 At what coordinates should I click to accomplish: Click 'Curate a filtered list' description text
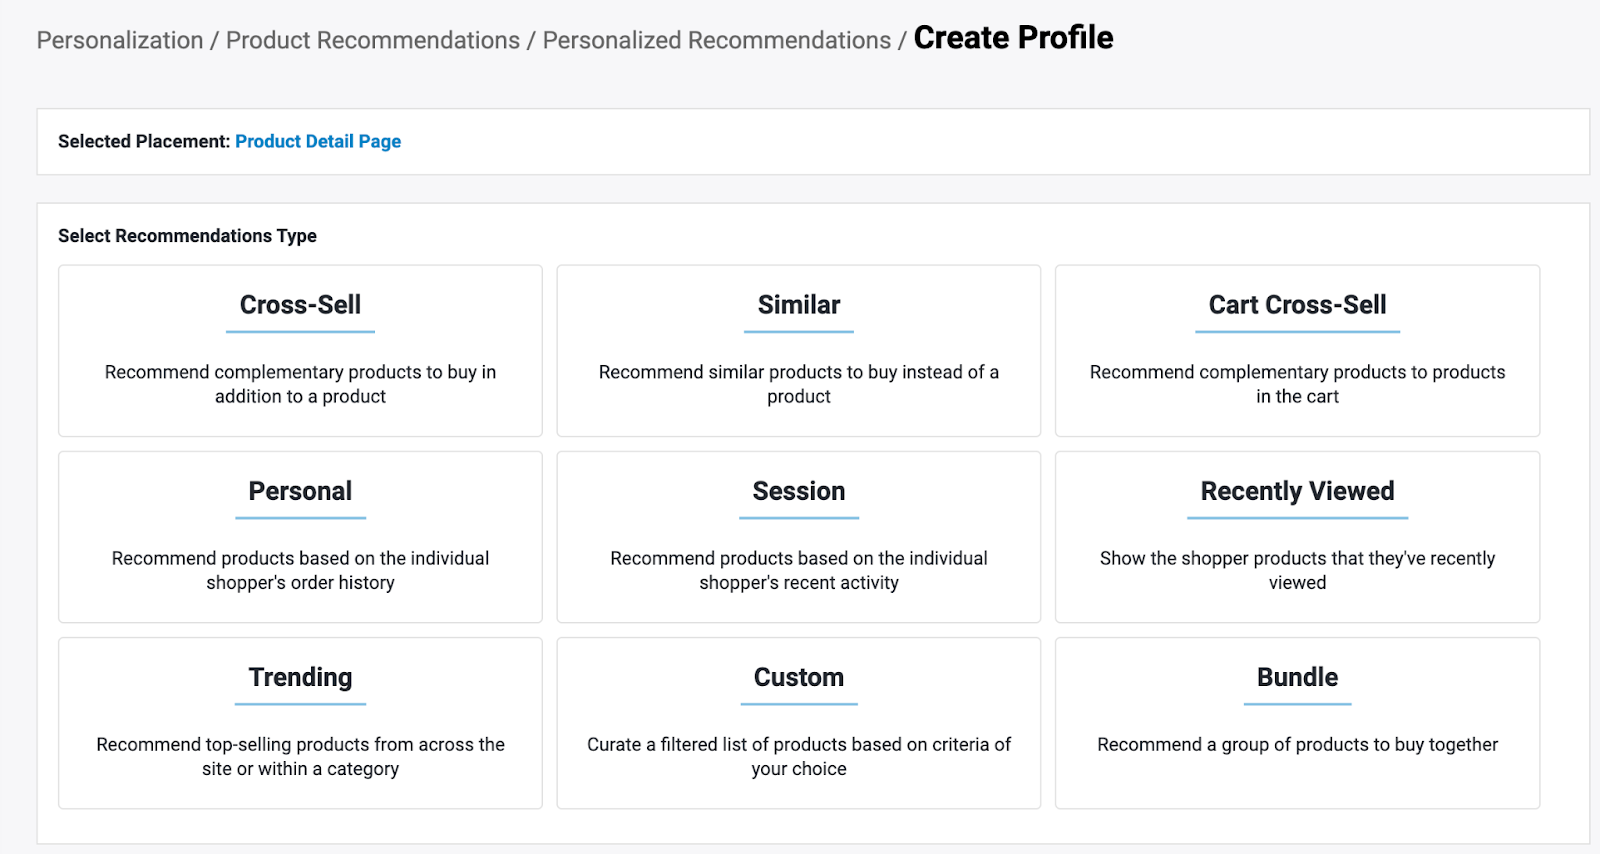click(798, 756)
